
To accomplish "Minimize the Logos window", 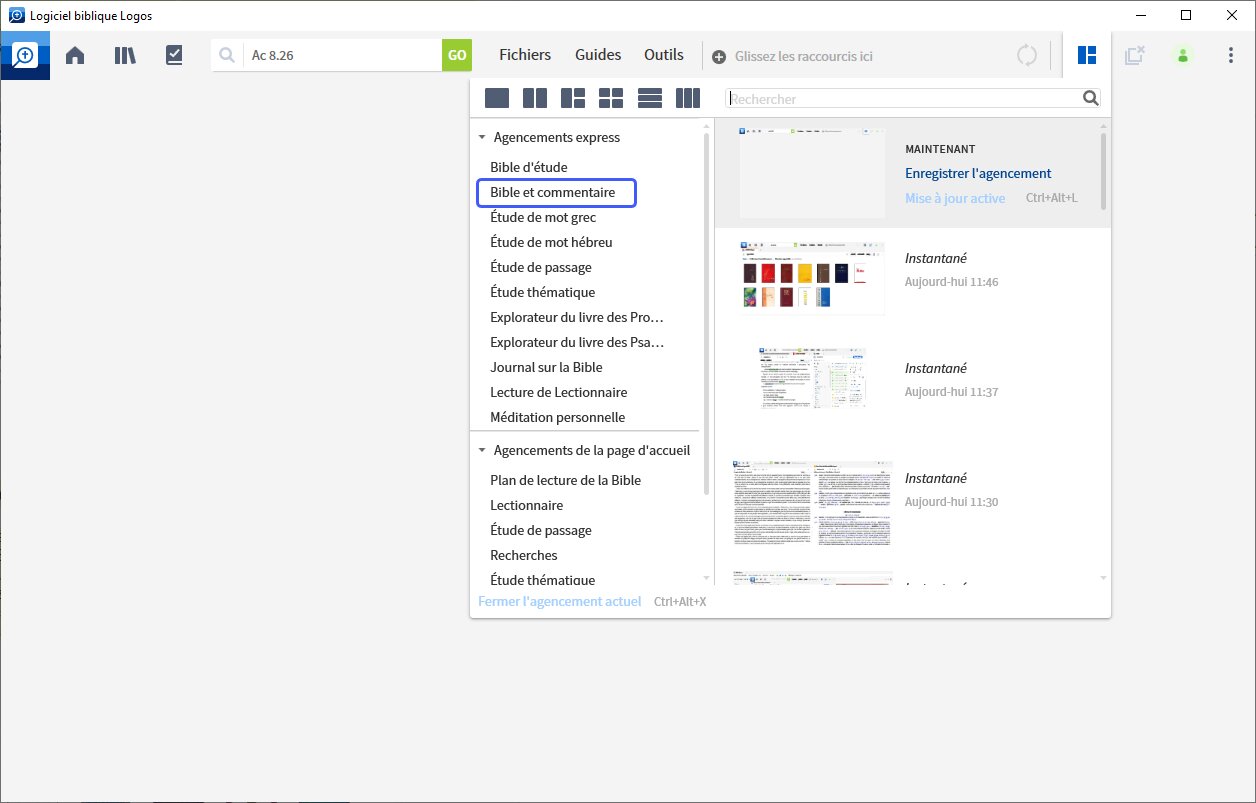I will coord(1140,15).
